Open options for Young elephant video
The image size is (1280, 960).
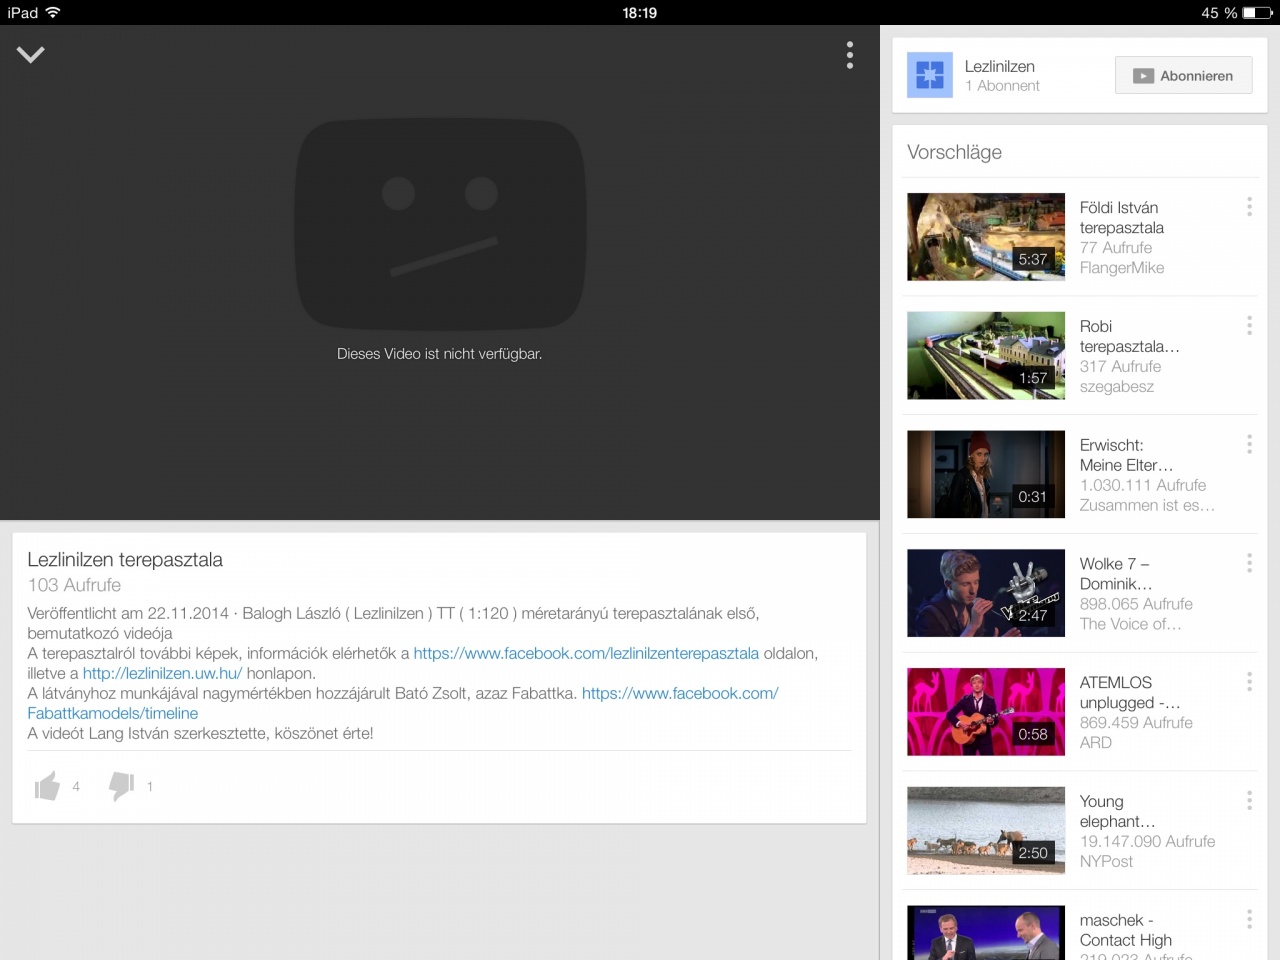pyautogui.click(x=1249, y=801)
